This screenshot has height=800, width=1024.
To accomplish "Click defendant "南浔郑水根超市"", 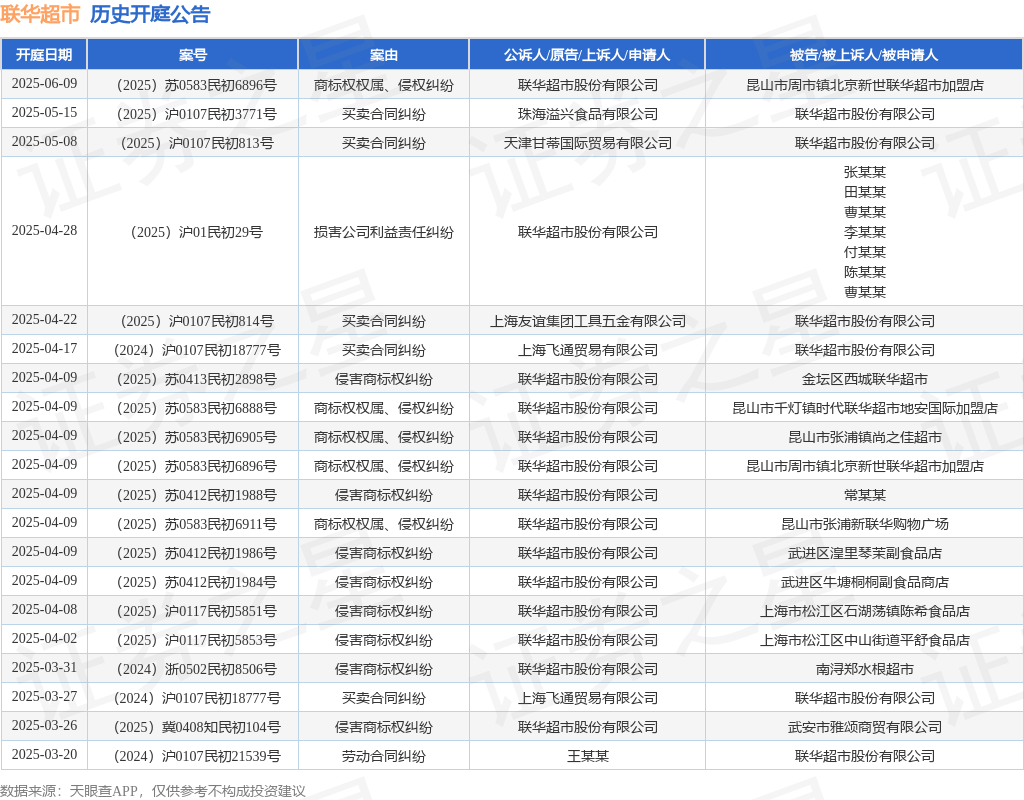I will pyautogui.click(x=865, y=669).
